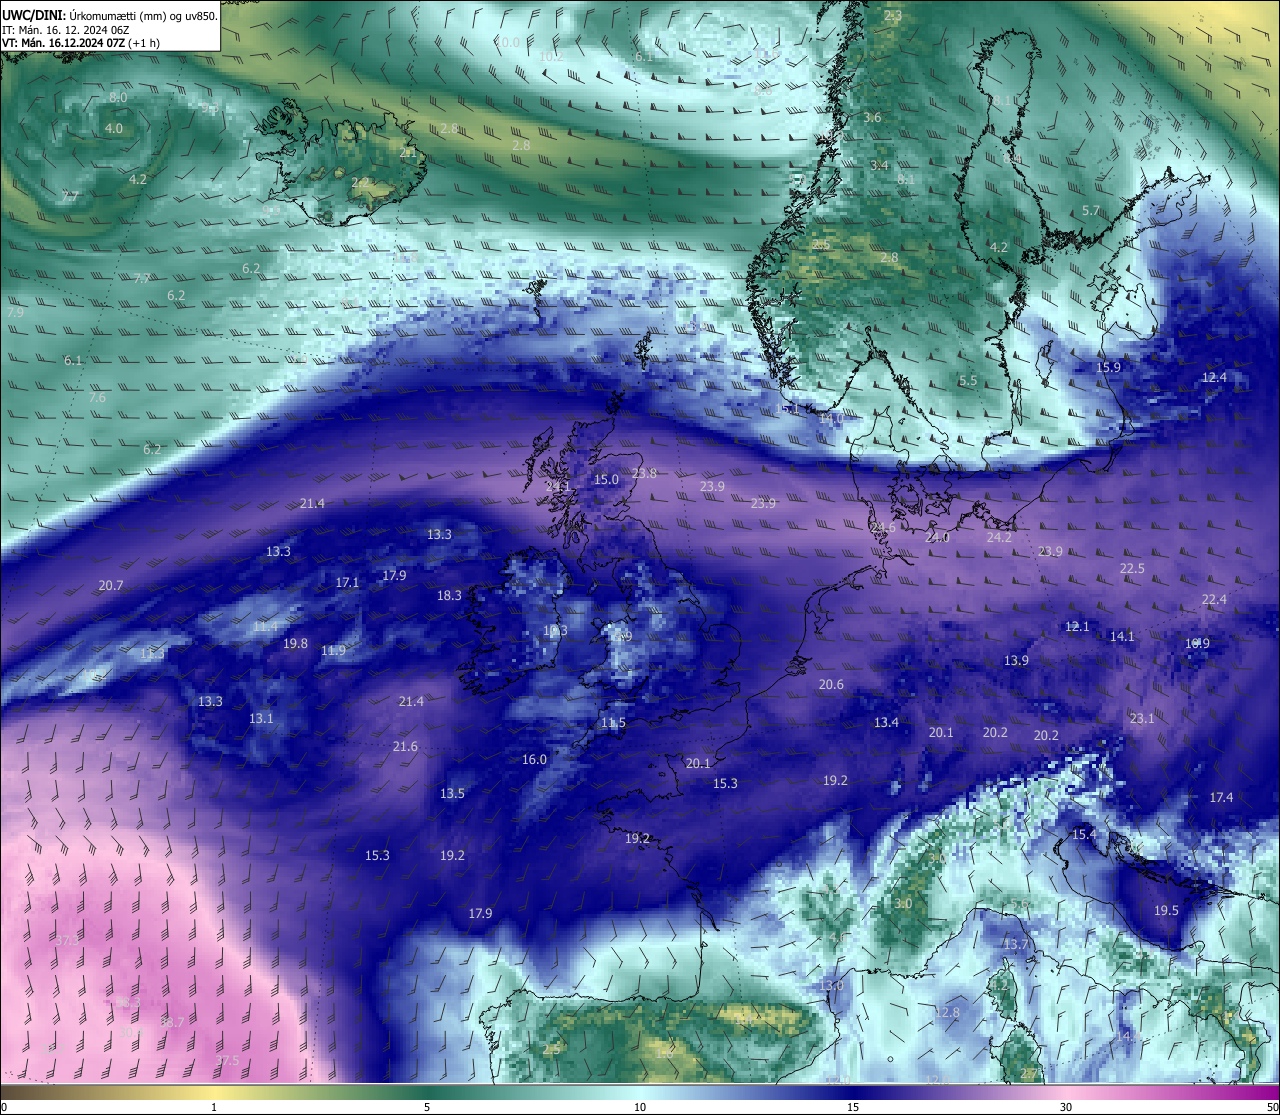The width and height of the screenshot is (1280, 1115).
Task: Click the map value '20.6' near the Netherlands
Action: [831, 684]
